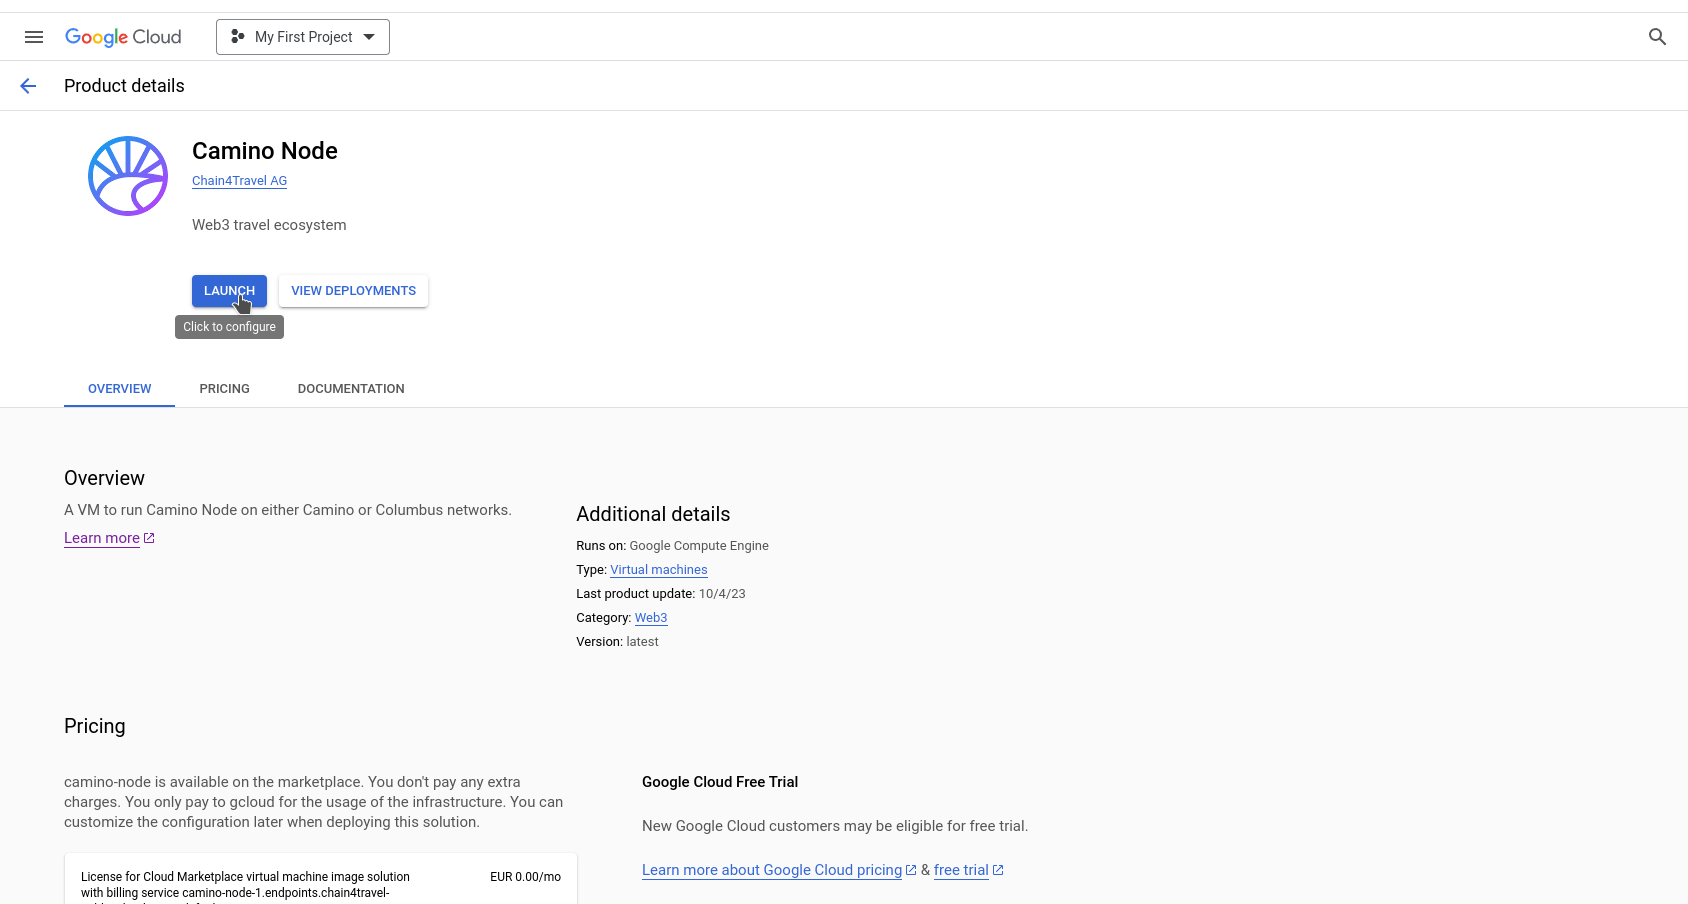This screenshot has width=1688, height=904.
Task: Click external icon after Google Cloud pricing link
Action: (911, 870)
